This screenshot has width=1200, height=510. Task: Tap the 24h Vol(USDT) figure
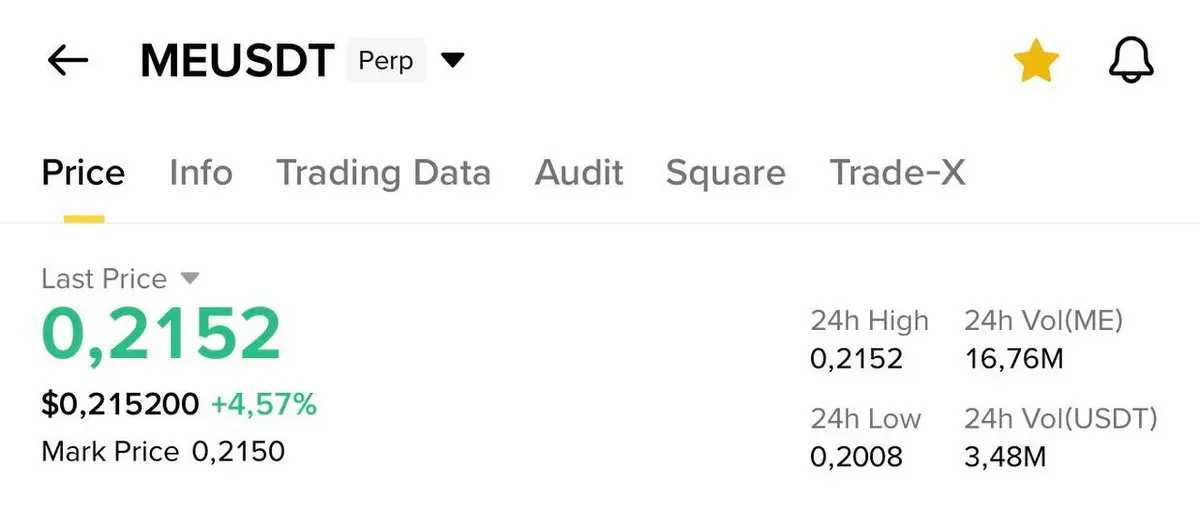pyautogui.click(x=1005, y=457)
